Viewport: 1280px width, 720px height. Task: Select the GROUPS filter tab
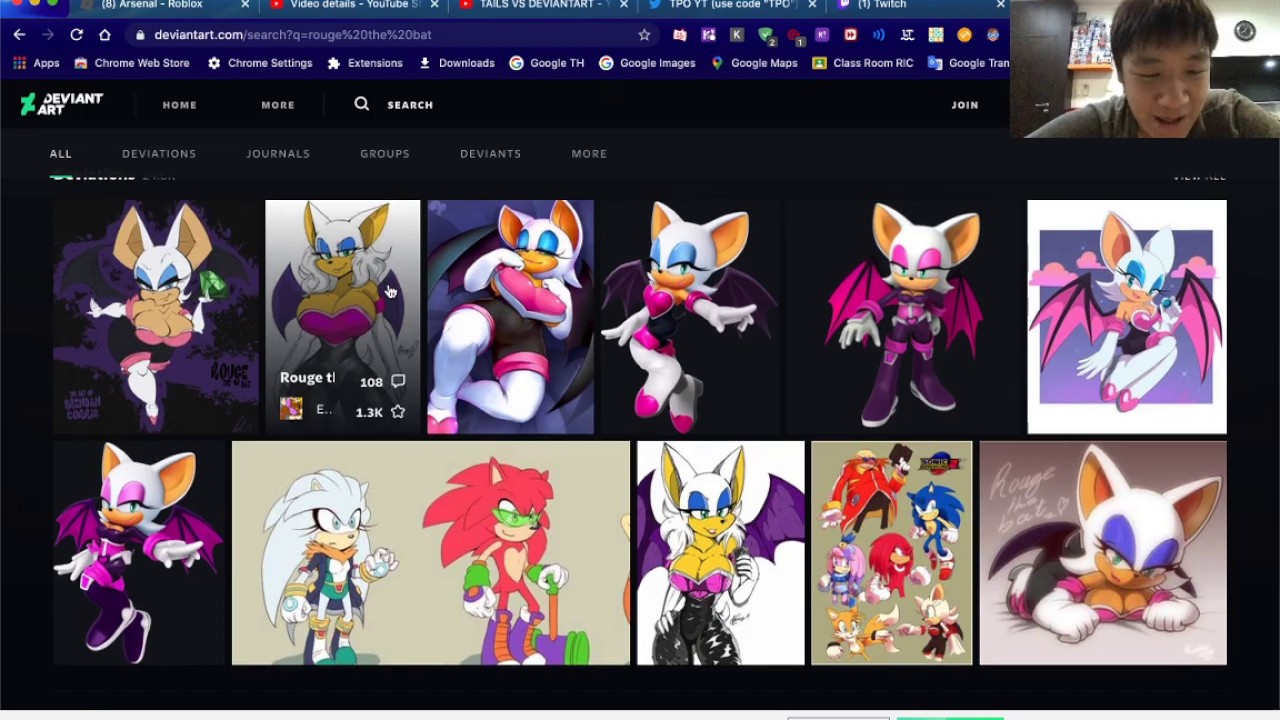click(385, 154)
